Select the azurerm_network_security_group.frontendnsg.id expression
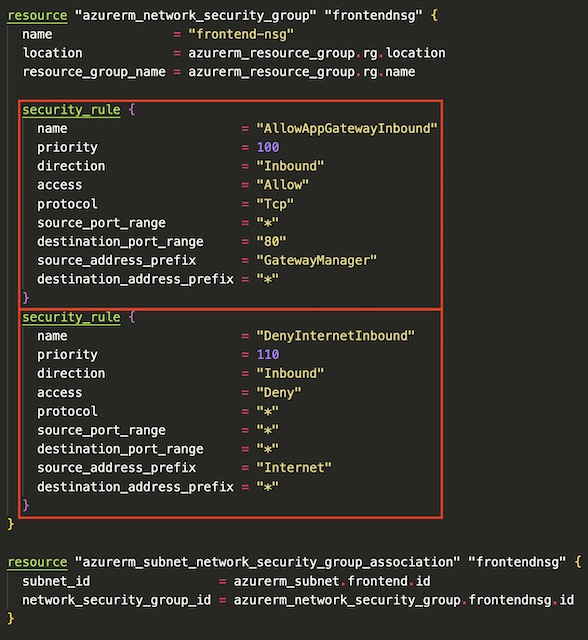The image size is (588, 640). point(404,600)
